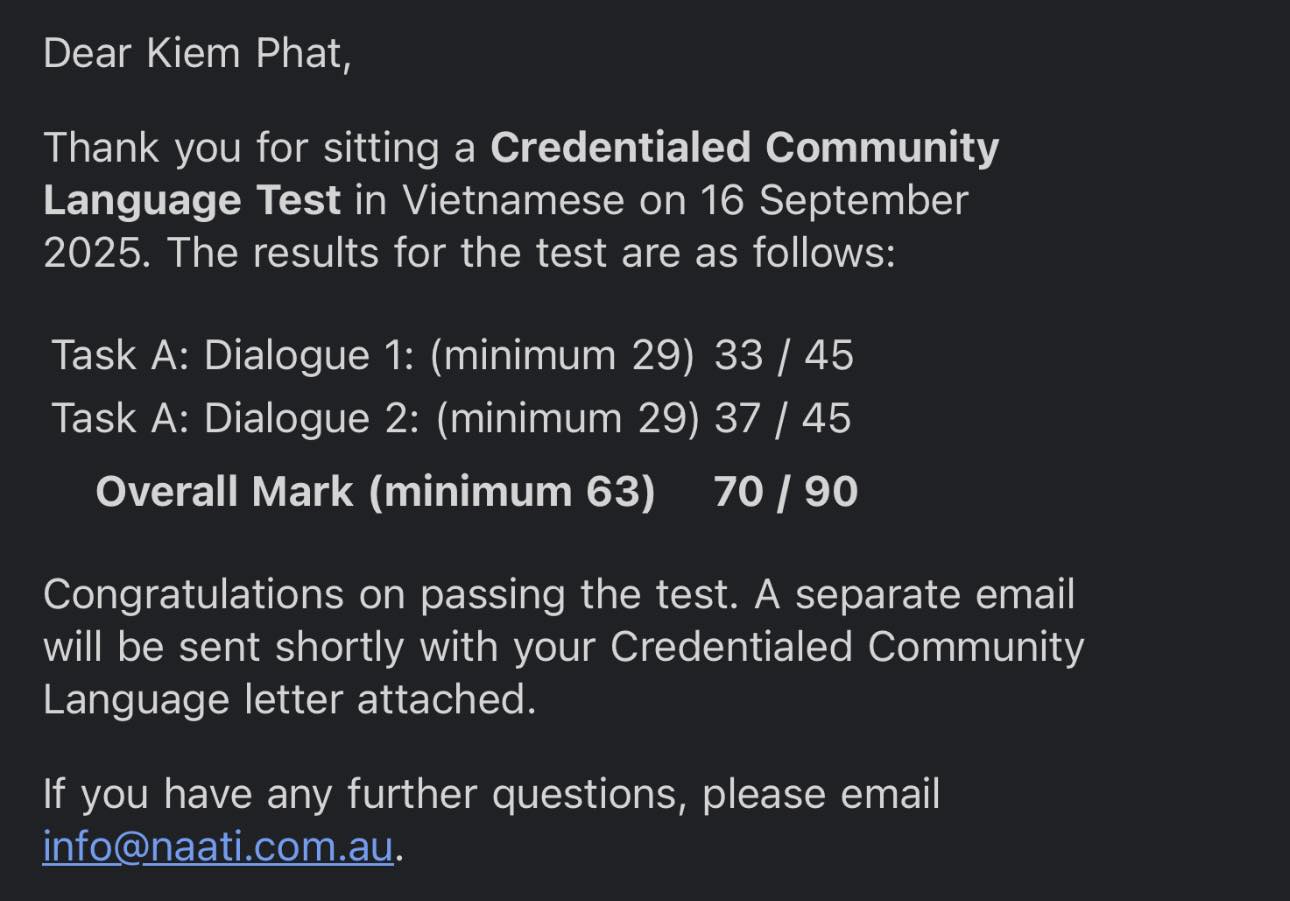Select the Dialogue 1 score "33 / 45"
Viewport: 1290px width, 901px height.
coord(783,356)
